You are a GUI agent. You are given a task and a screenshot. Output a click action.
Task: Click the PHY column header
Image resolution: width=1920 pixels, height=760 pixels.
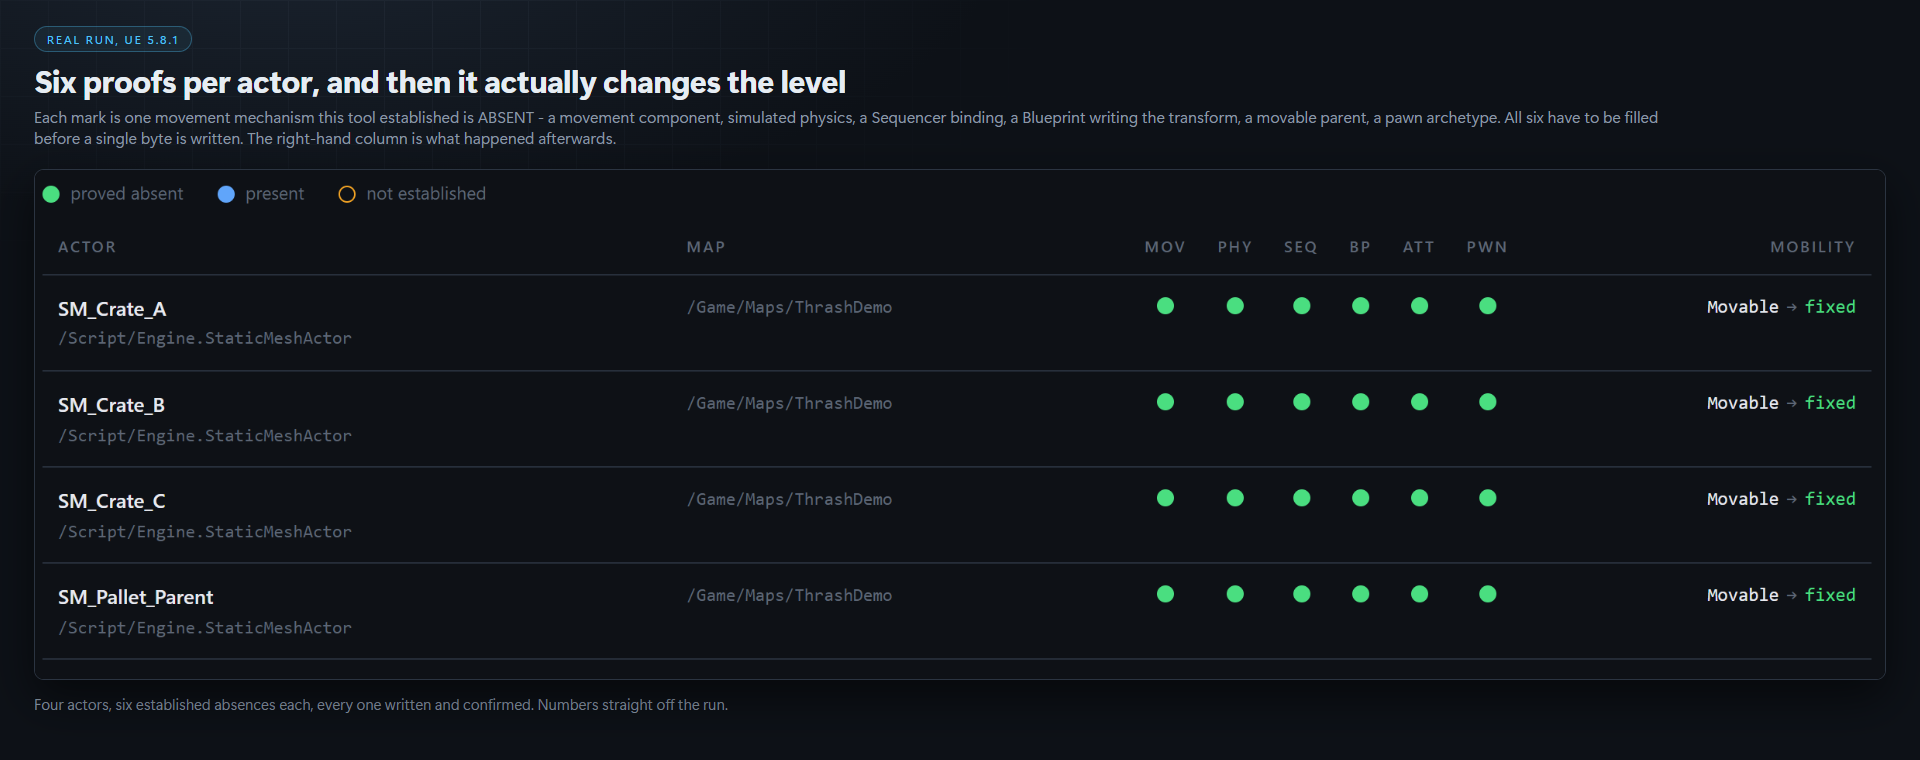pos(1235,247)
